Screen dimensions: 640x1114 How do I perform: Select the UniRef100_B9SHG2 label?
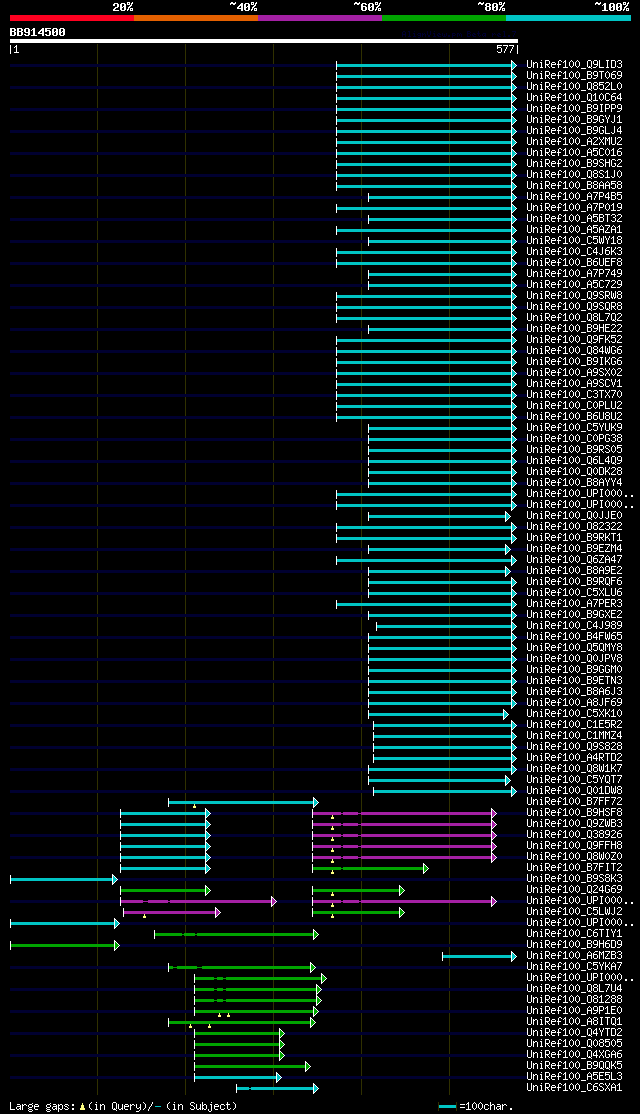click(x=575, y=163)
